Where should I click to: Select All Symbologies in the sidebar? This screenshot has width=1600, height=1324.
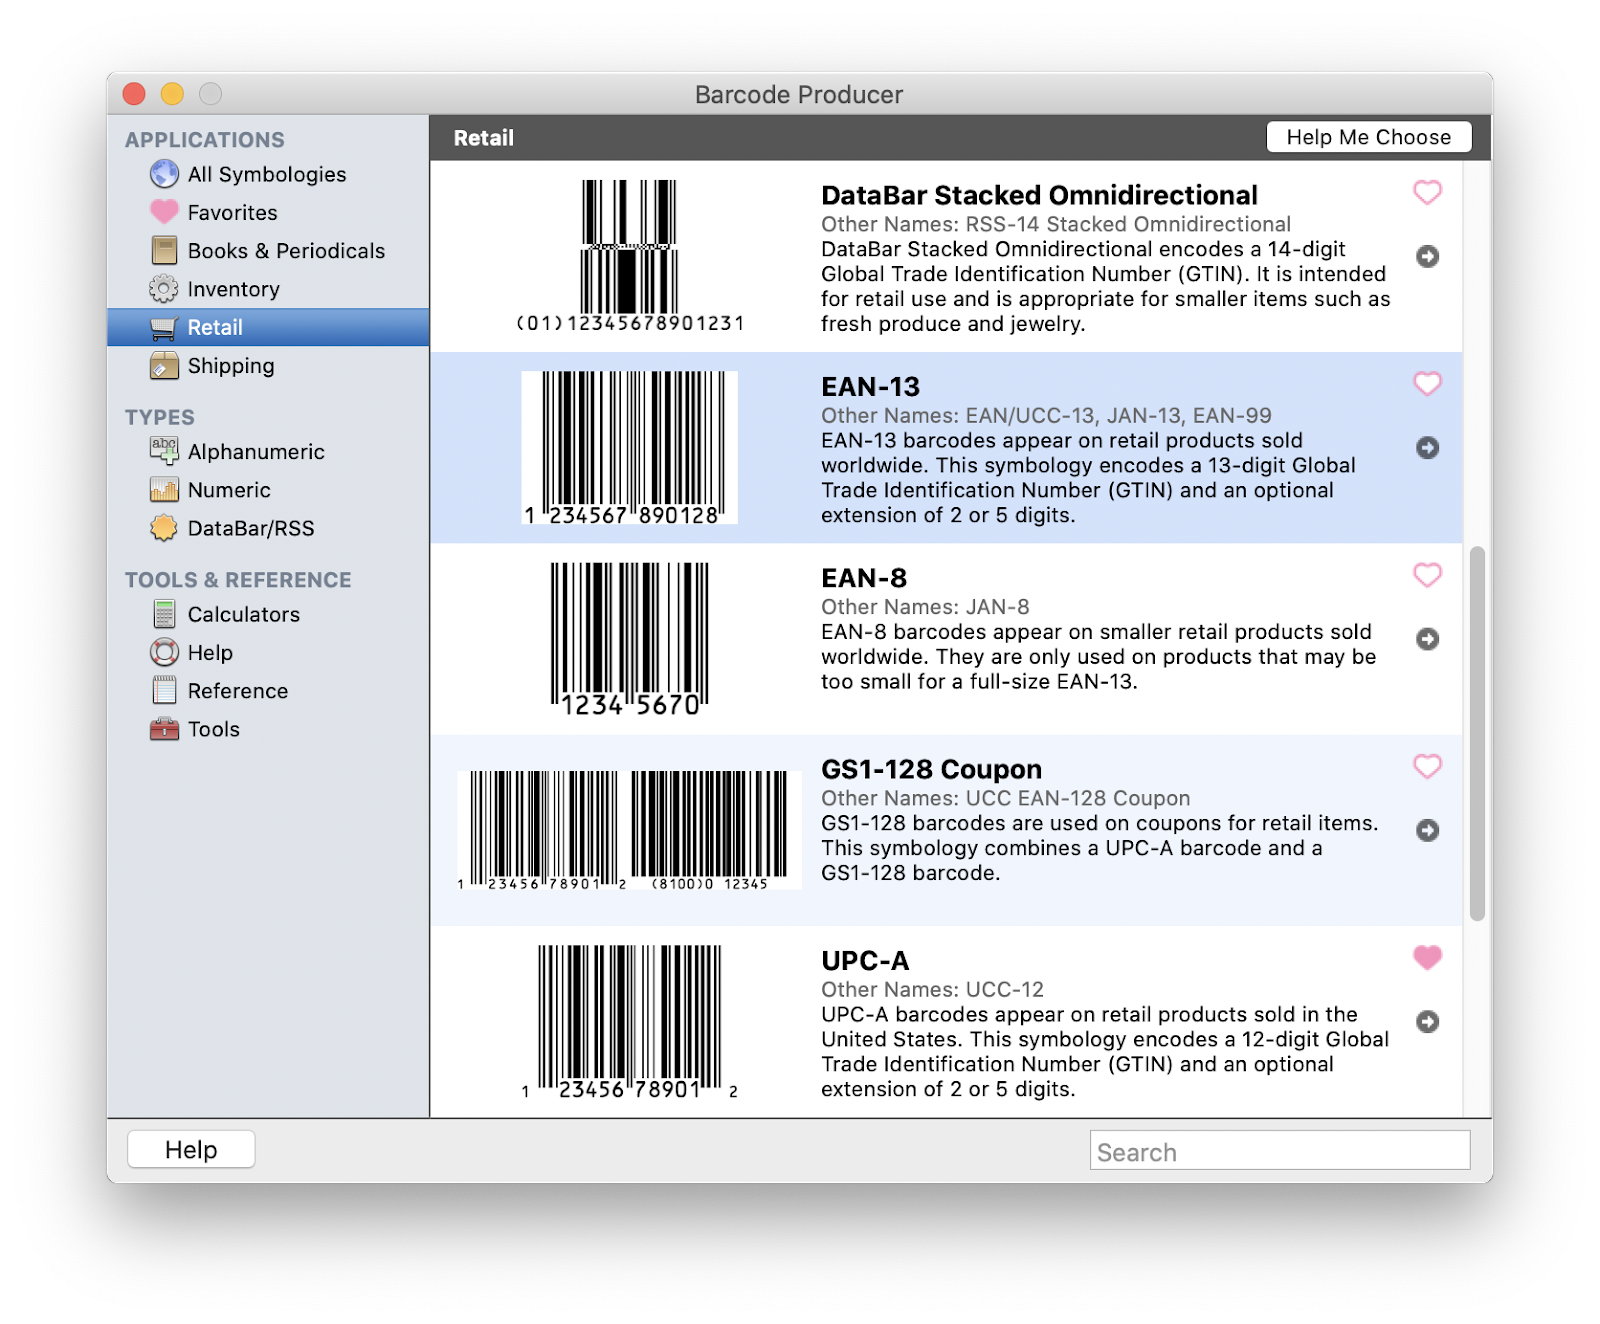click(268, 174)
